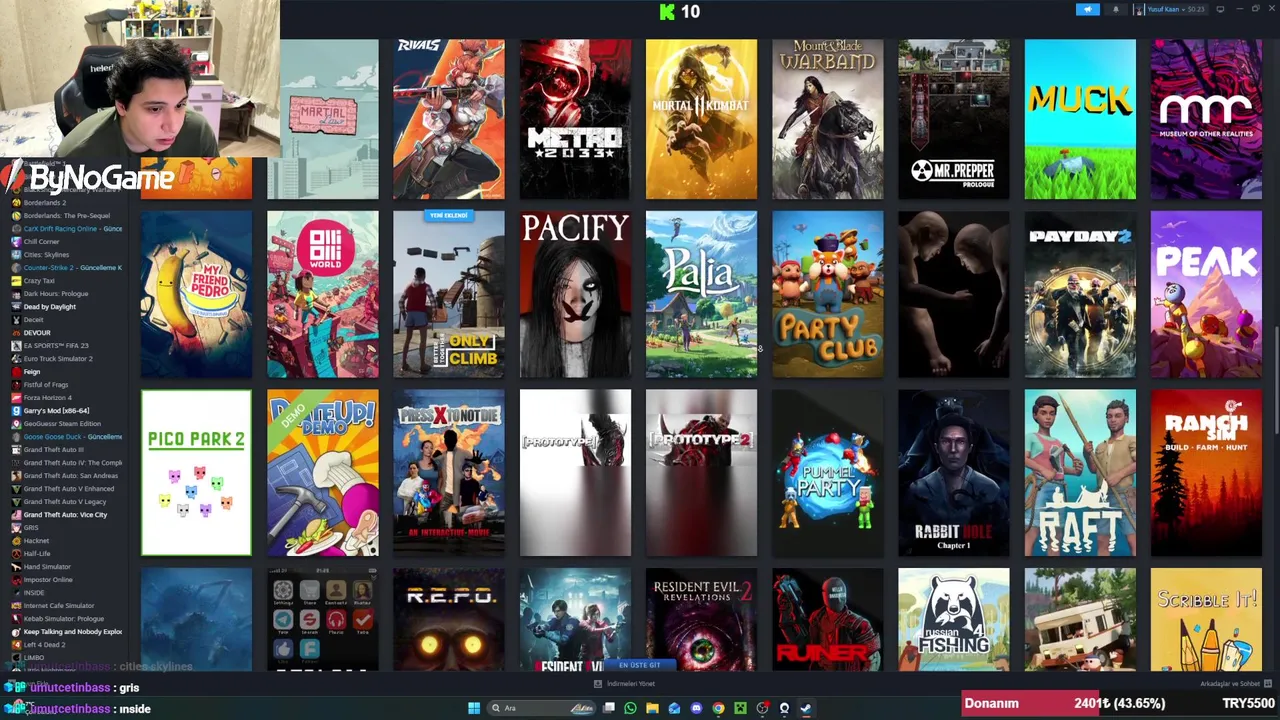The height and width of the screenshot is (720, 1280).
Task: Click the Euro Truck Simulator 2 sidebar icon
Action: click(x=16, y=359)
